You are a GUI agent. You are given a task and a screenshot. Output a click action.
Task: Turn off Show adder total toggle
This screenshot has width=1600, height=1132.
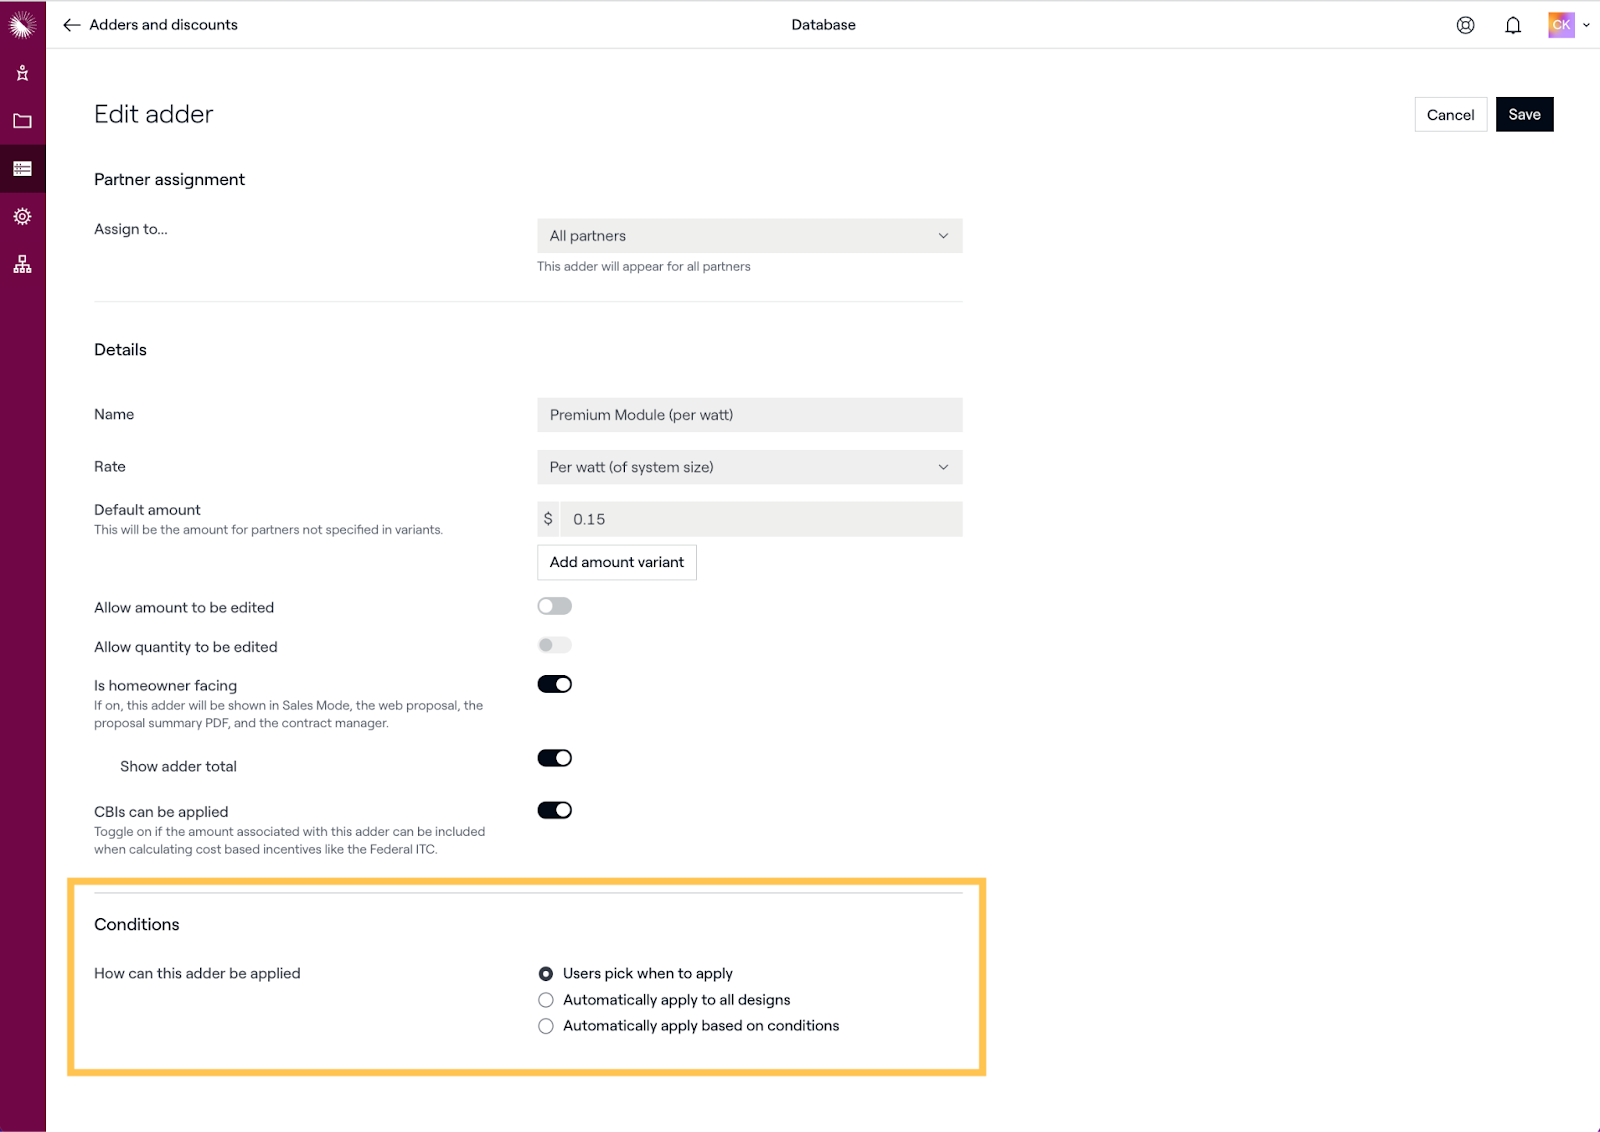554,758
